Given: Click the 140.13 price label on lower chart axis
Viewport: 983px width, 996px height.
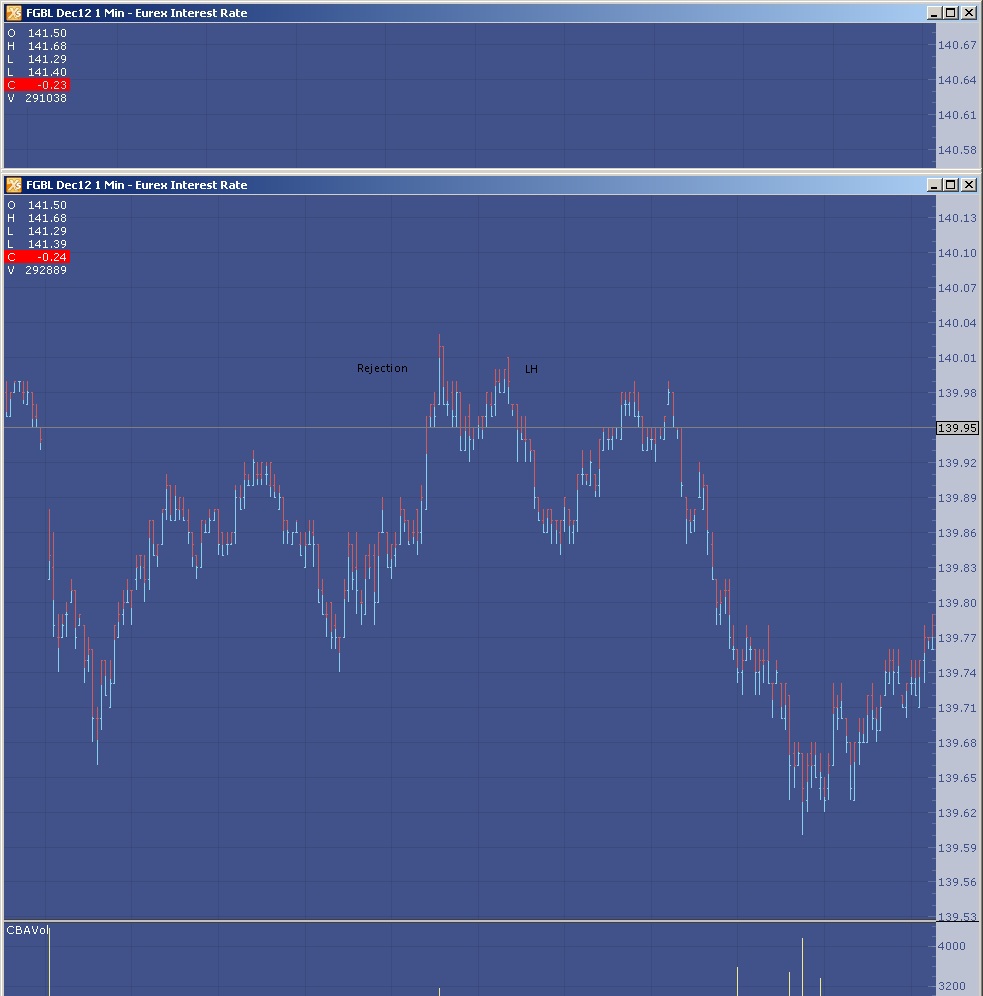Looking at the screenshot, I should tap(957, 218).
